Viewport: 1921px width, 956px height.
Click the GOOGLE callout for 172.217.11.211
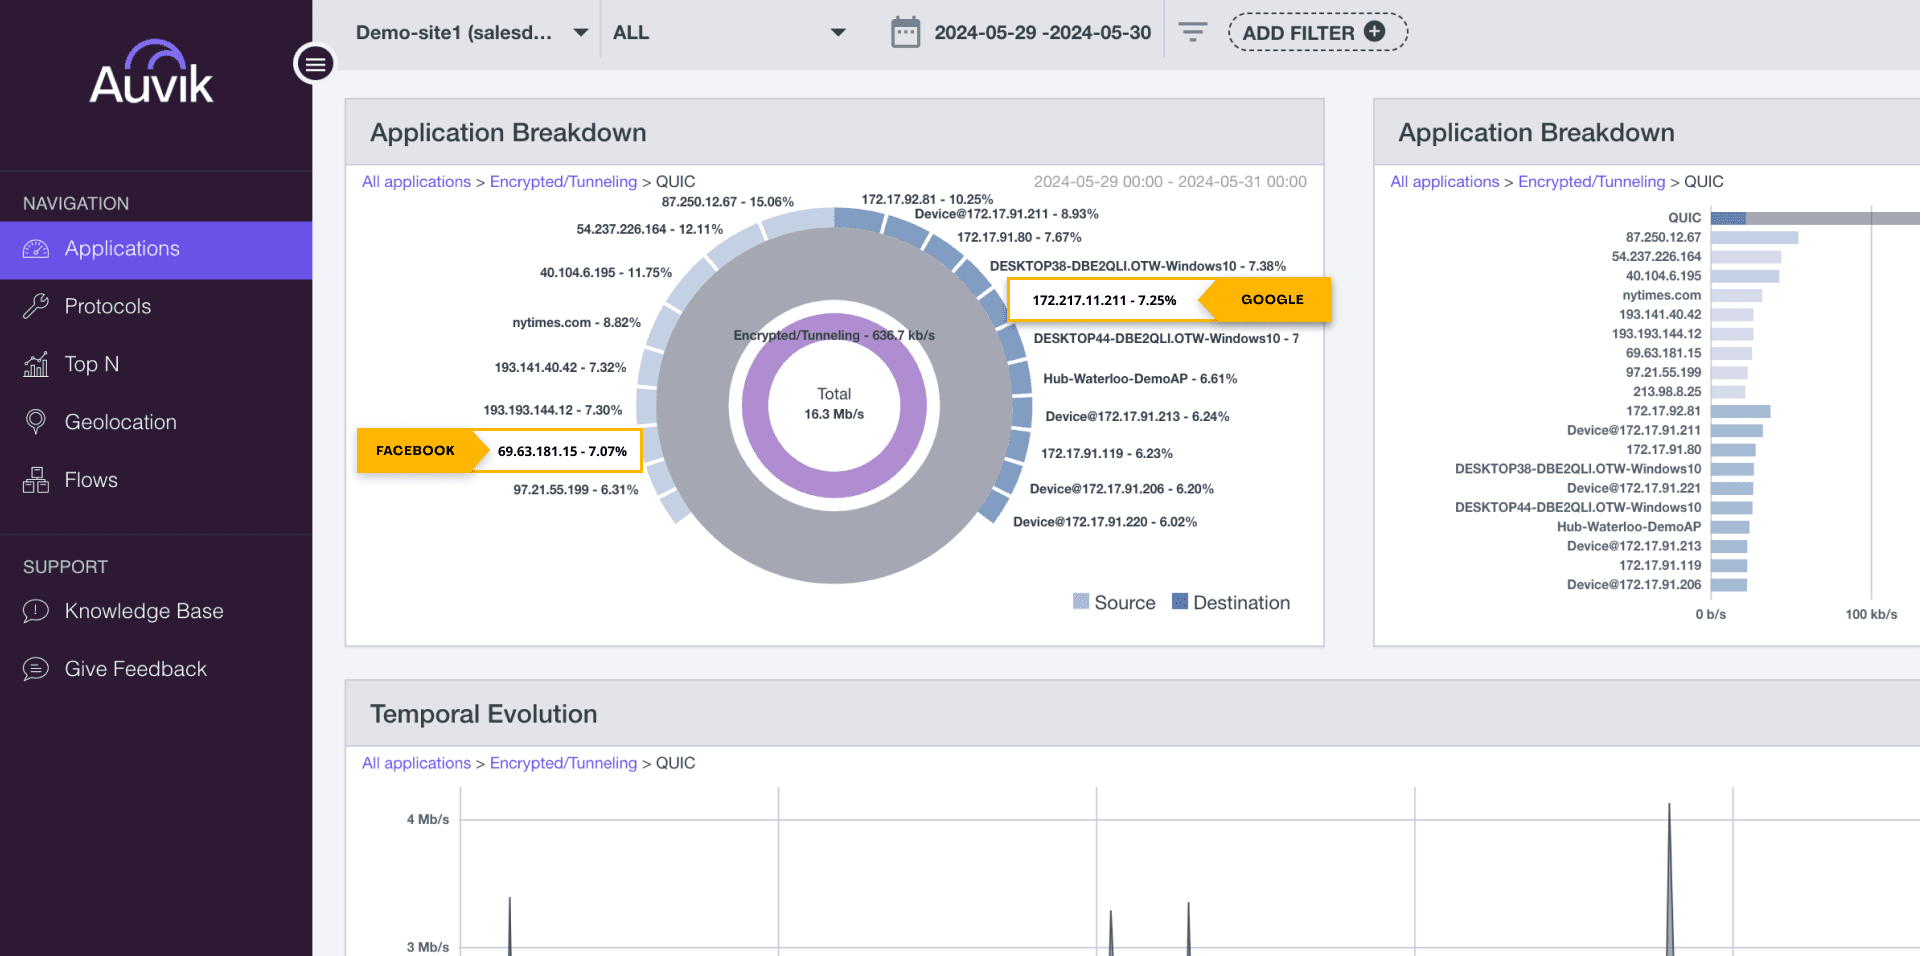pyautogui.click(x=1272, y=299)
